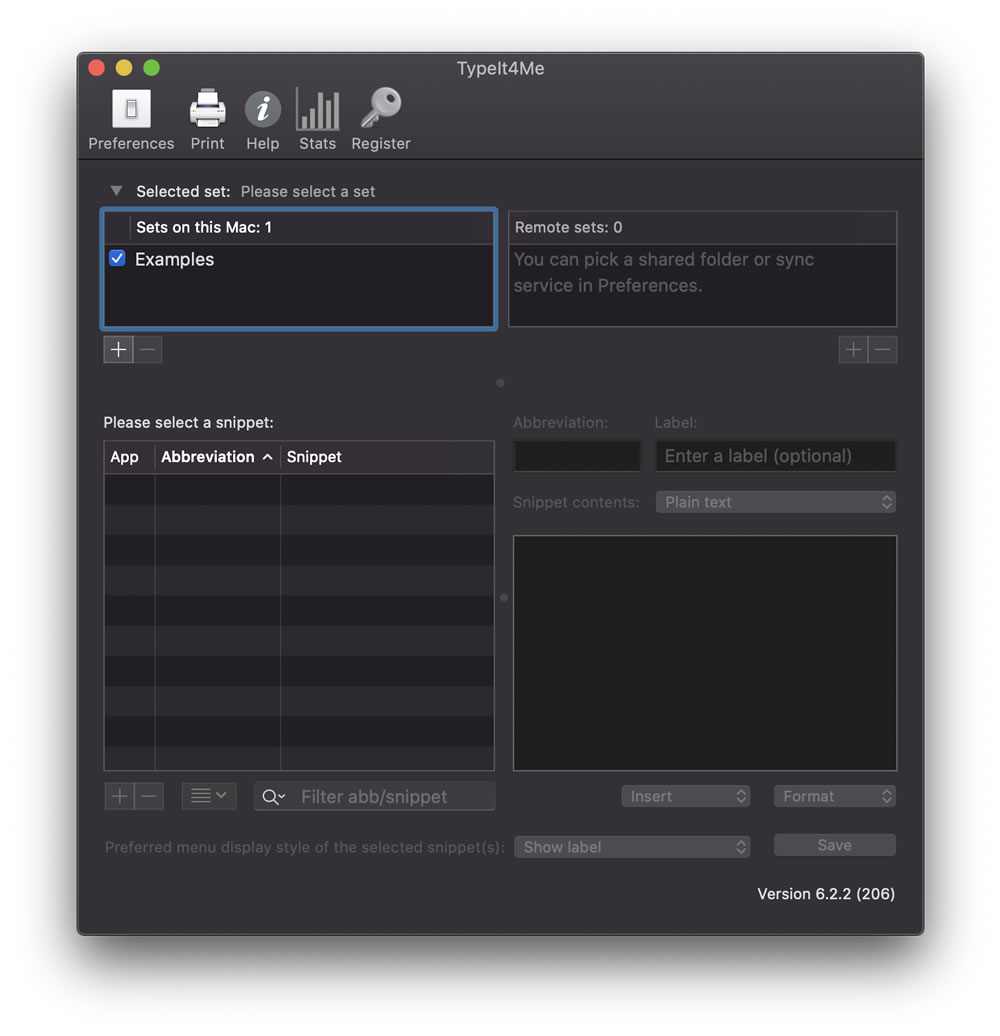The image size is (1000, 1036).
Task: Click the Please select a set text
Action: pyautogui.click(x=308, y=192)
